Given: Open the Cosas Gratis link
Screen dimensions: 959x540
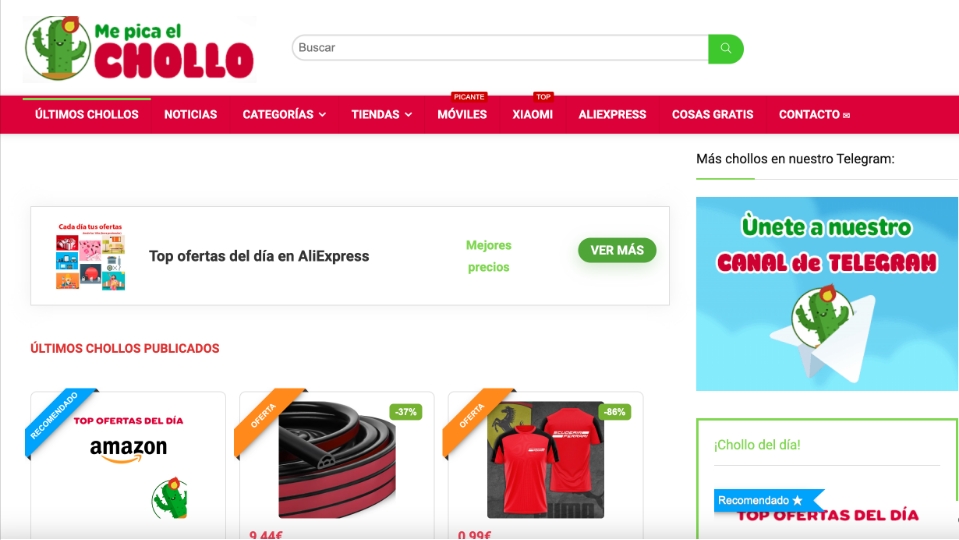Looking at the screenshot, I should pyautogui.click(x=713, y=114).
